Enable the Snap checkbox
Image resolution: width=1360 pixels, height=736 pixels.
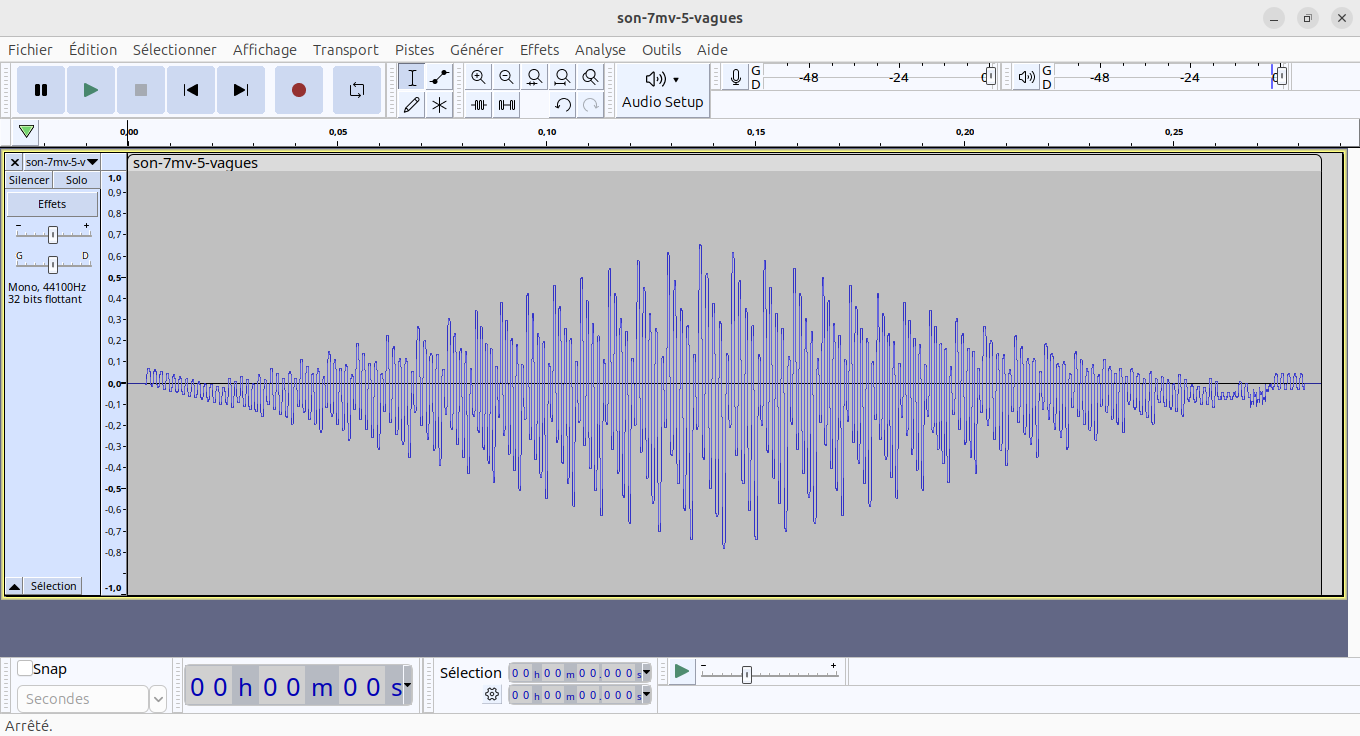click(25, 669)
